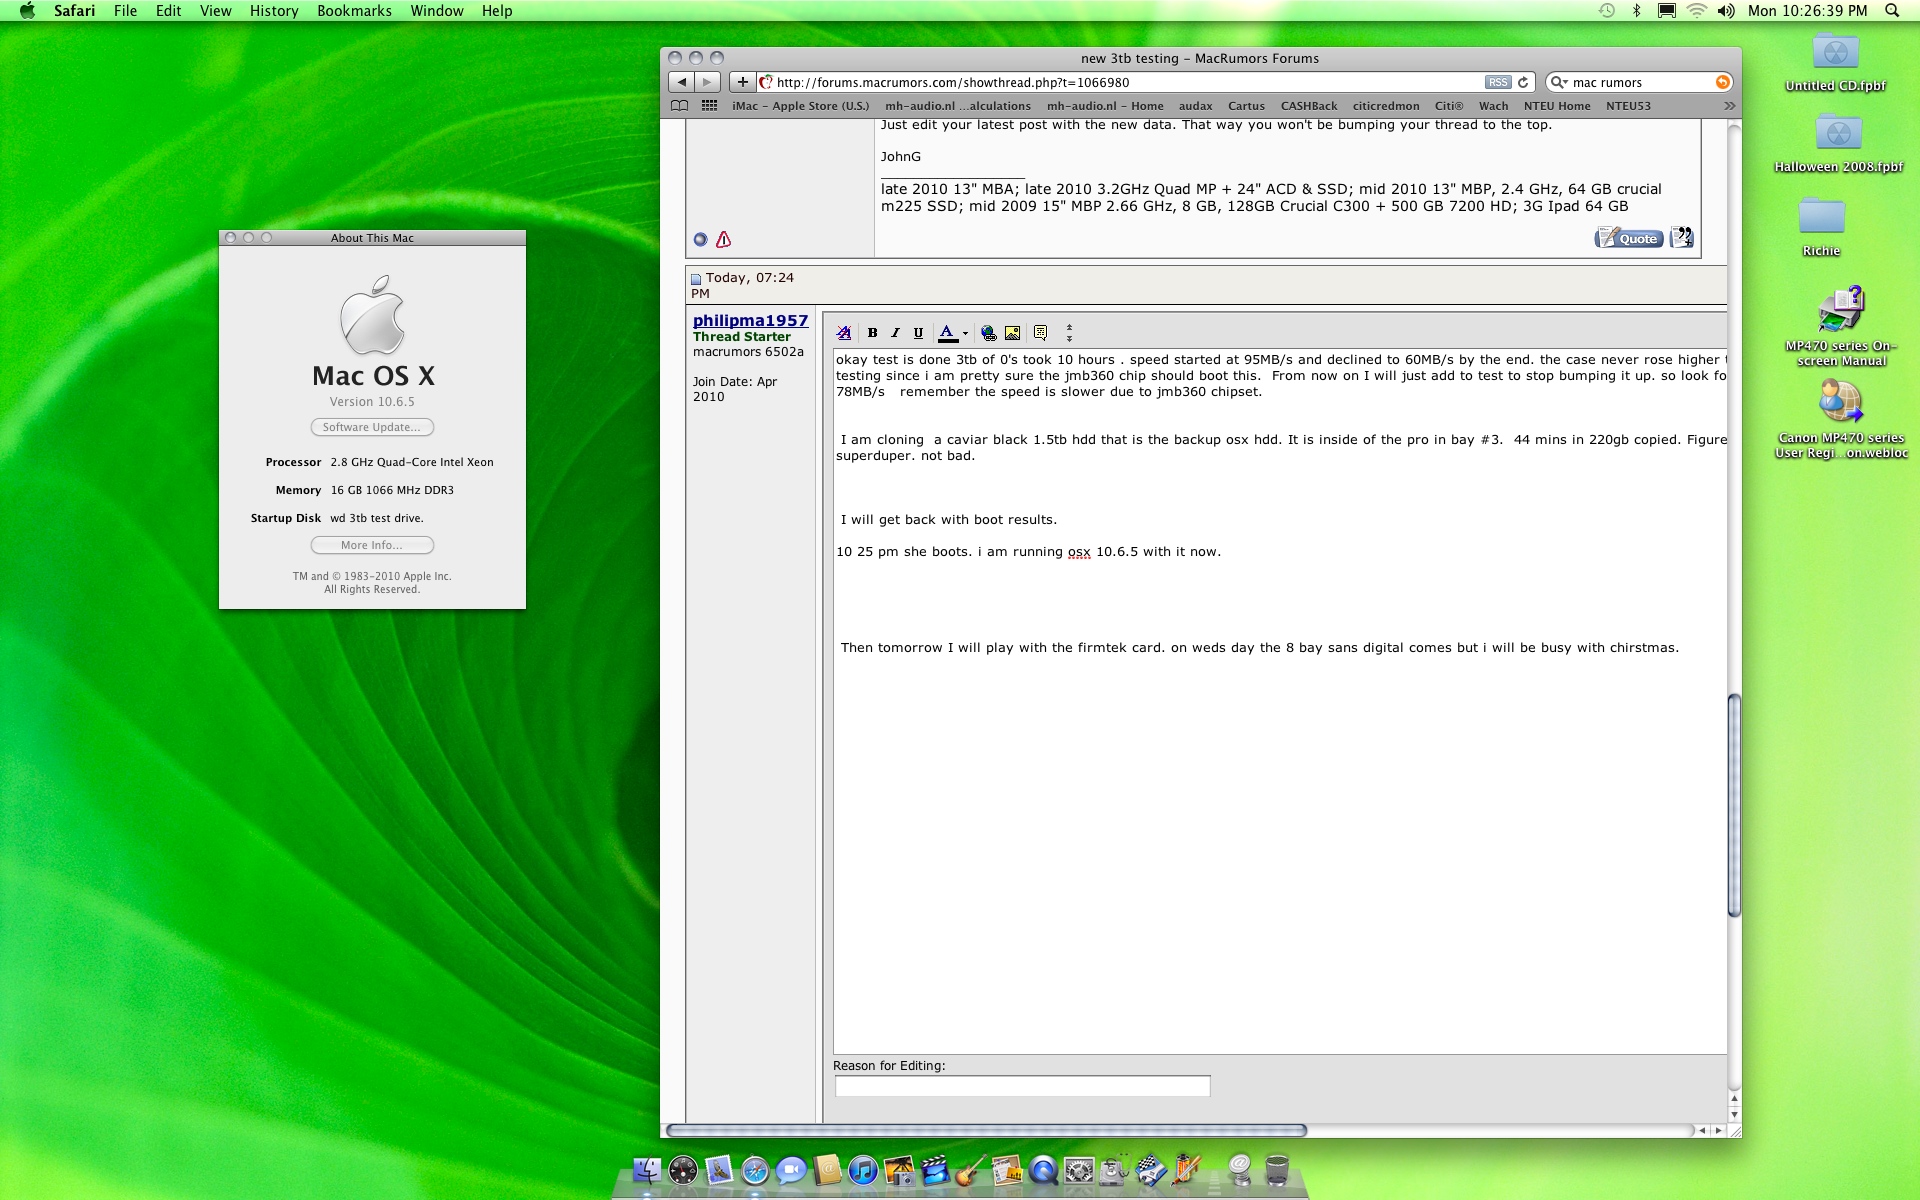Open the History menu
Image resolution: width=1920 pixels, height=1200 pixels.
pos(274,11)
